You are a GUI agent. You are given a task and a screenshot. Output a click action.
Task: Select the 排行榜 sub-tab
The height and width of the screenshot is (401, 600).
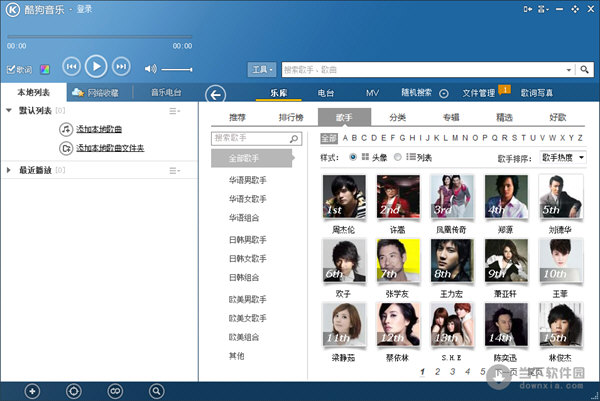click(x=291, y=117)
